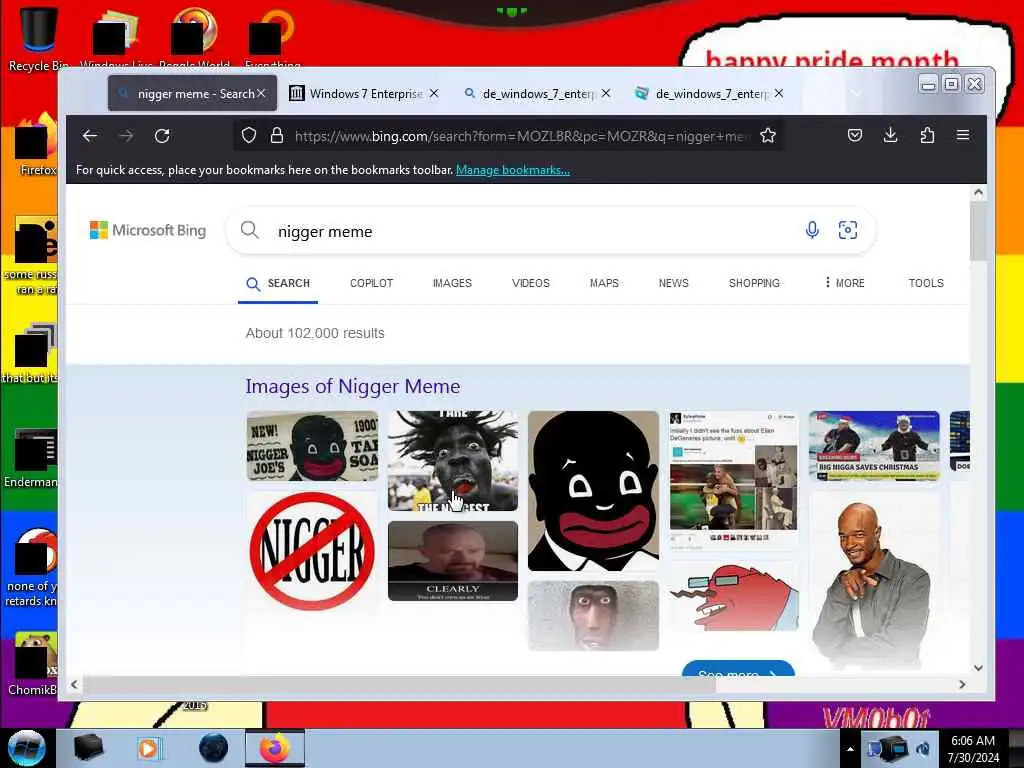Screen dimensions: 1024x768
Task: Open the volume speaker icon in tray
Action: click(x=923, y=748)
